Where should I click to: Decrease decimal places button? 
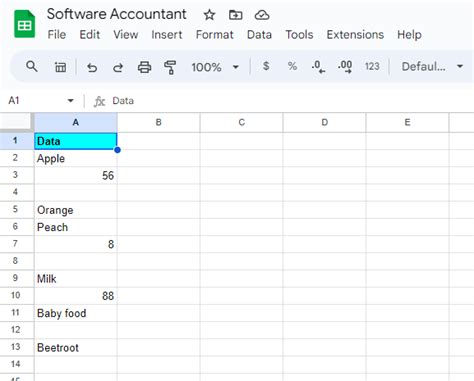[318, 67]
